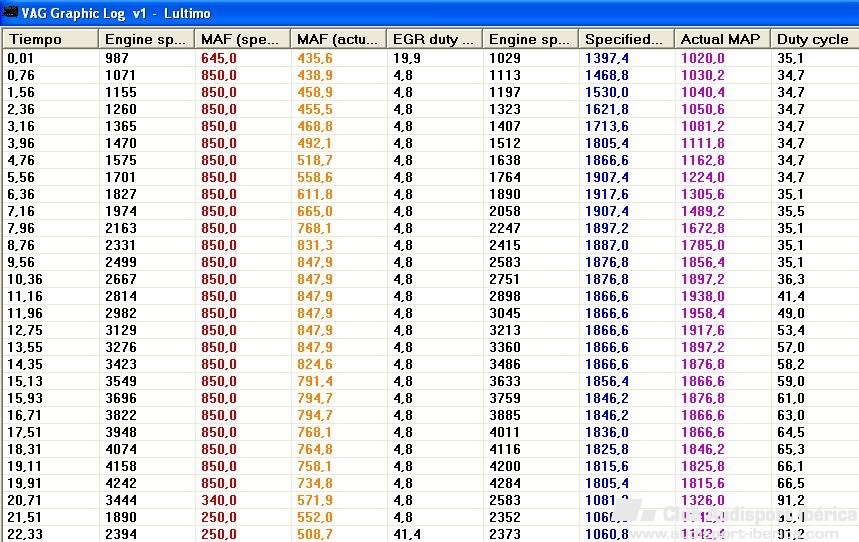Click MAF actual value 508,7

pos(315,534)
